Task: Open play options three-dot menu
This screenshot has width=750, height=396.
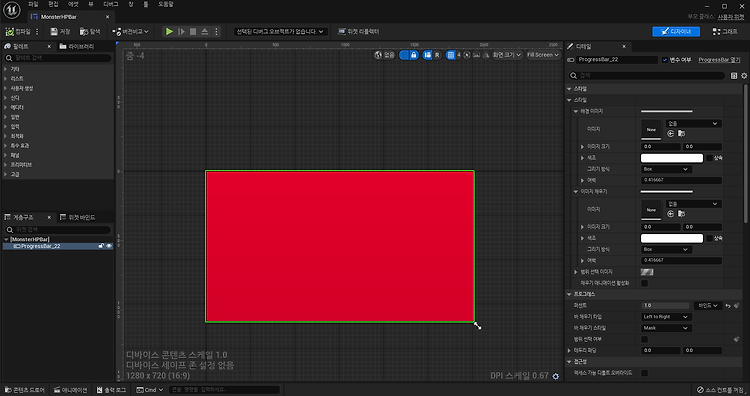Action: click(x=216, y=32)
